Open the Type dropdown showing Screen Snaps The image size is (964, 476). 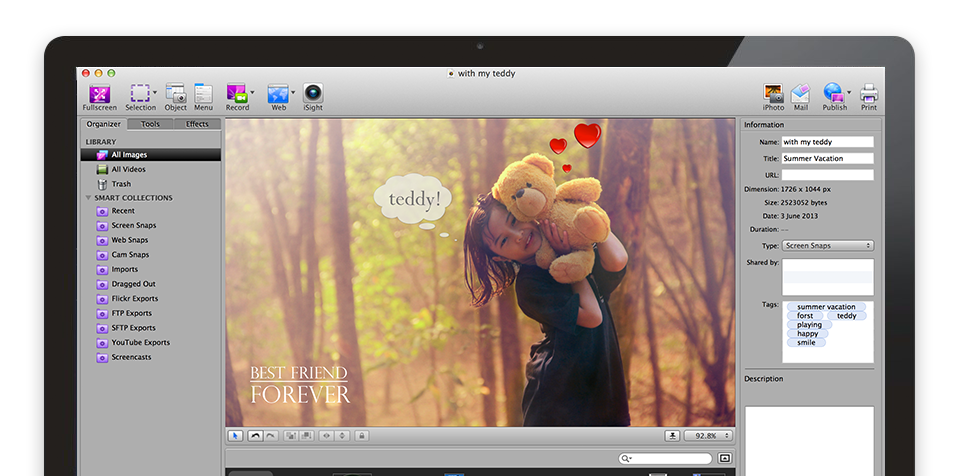click(828, 245)
